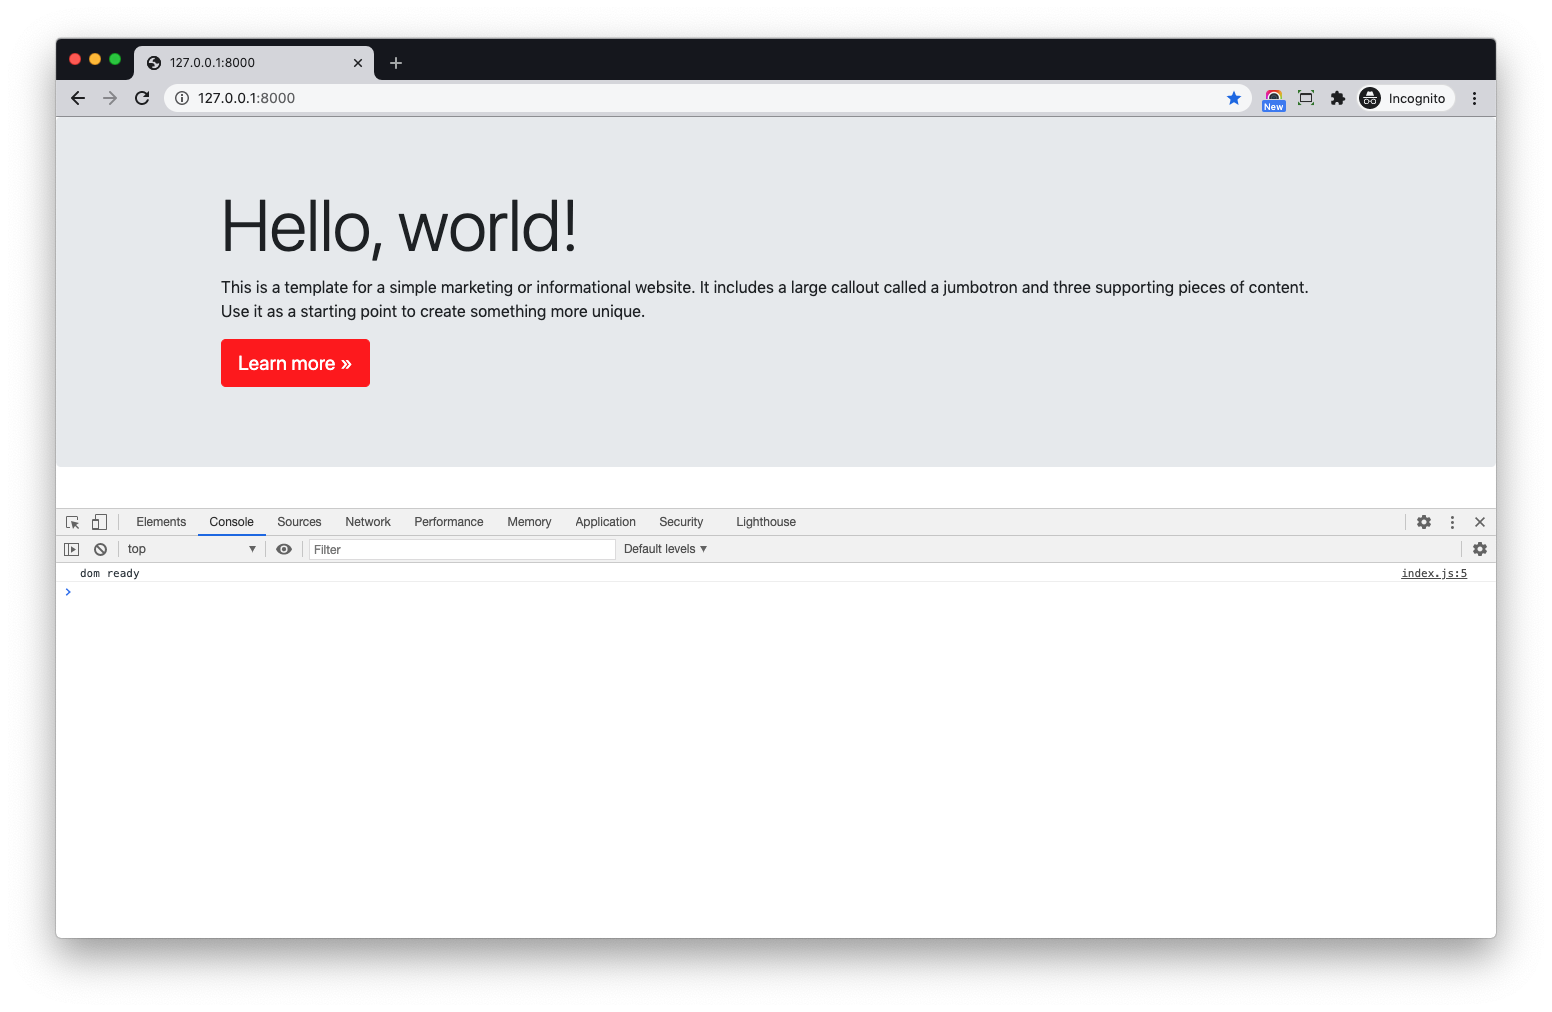Show the console sidebar panel
Screen dimensions: 1552x1012
click(72, 549)
